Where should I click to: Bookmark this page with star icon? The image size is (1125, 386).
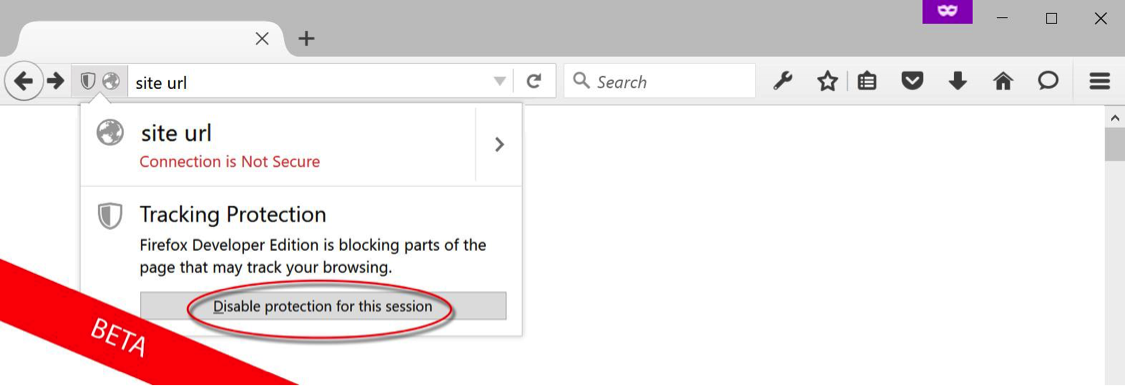pyautogui.click(x=827, y=81)
